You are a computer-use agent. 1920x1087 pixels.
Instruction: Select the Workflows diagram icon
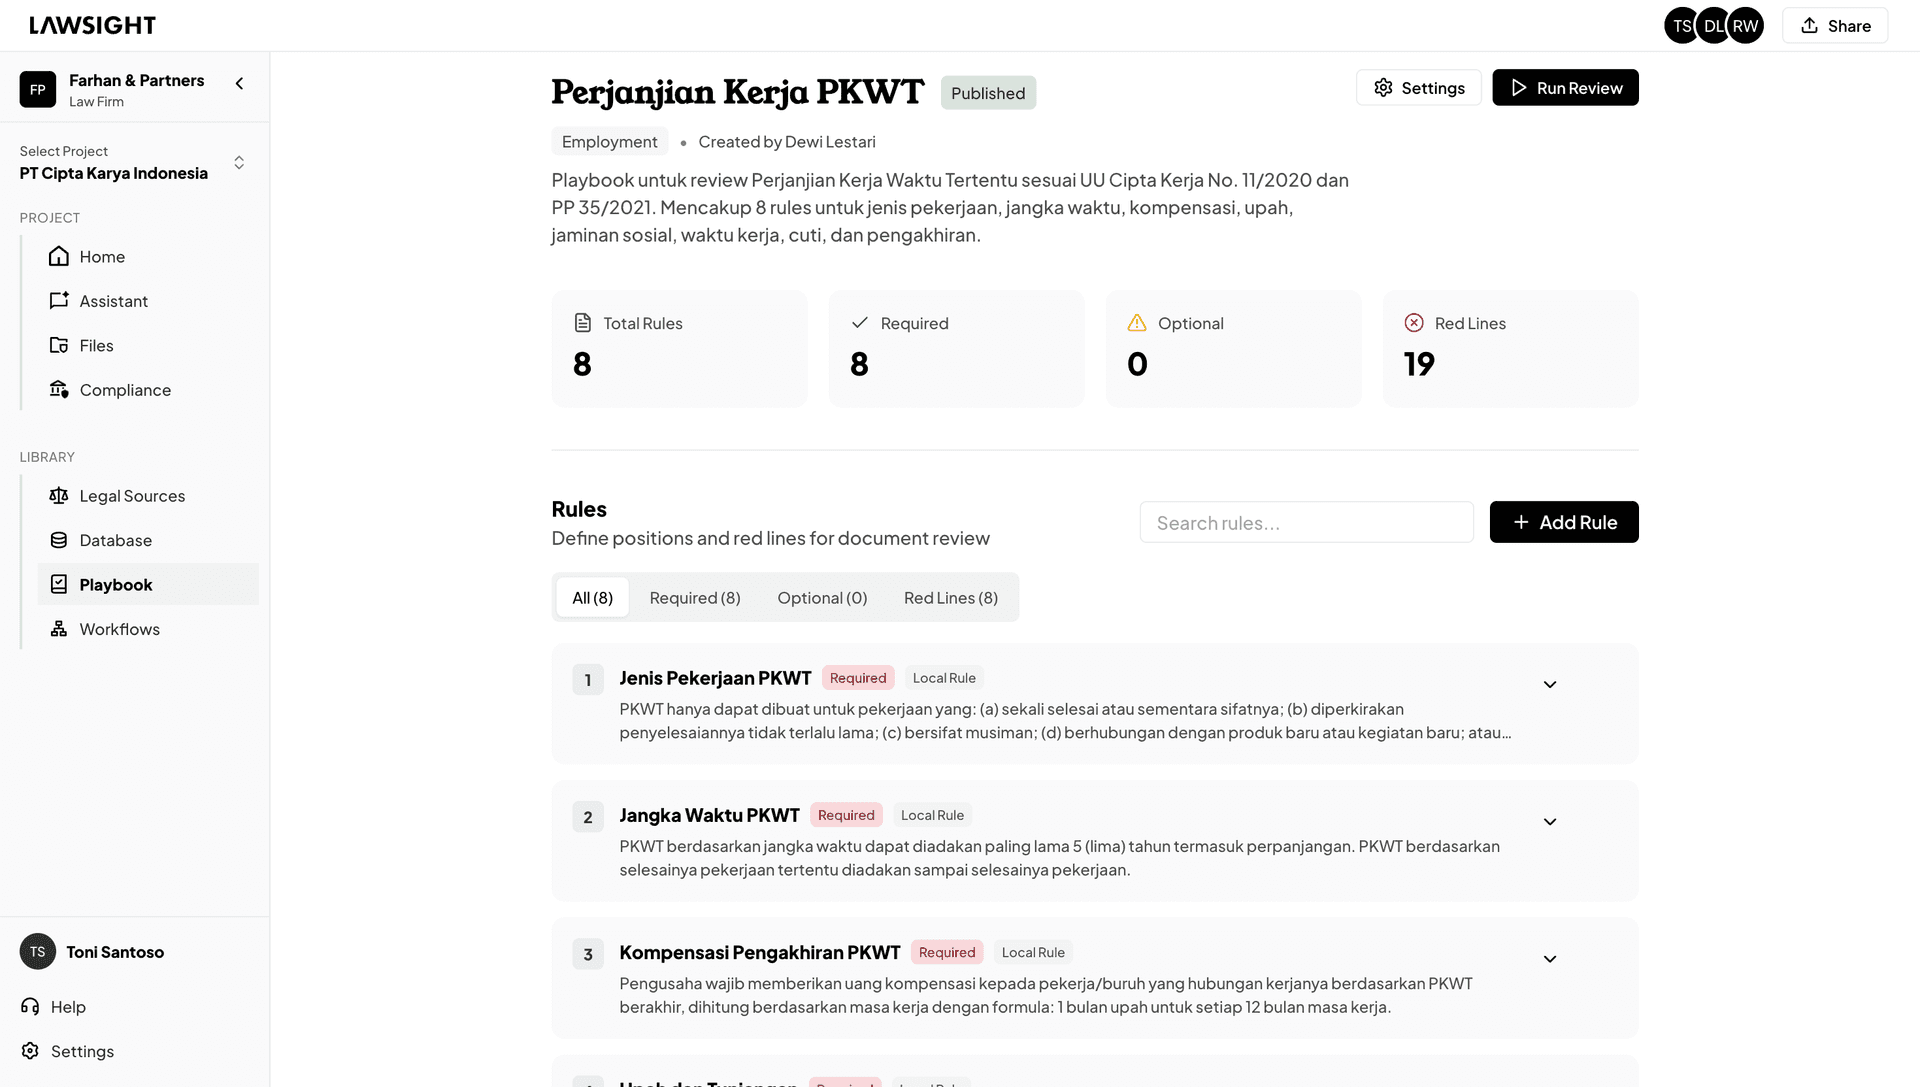point(59,628)
